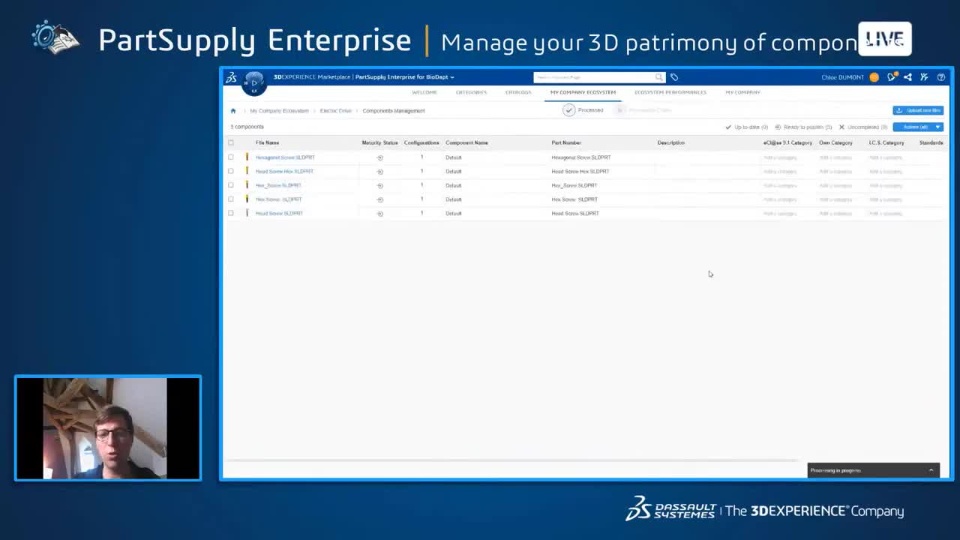The height and width of the screenshot is (540, 960).
Task: Go to My Company Ecosystem breadcrumb
Action: point(279,111)
